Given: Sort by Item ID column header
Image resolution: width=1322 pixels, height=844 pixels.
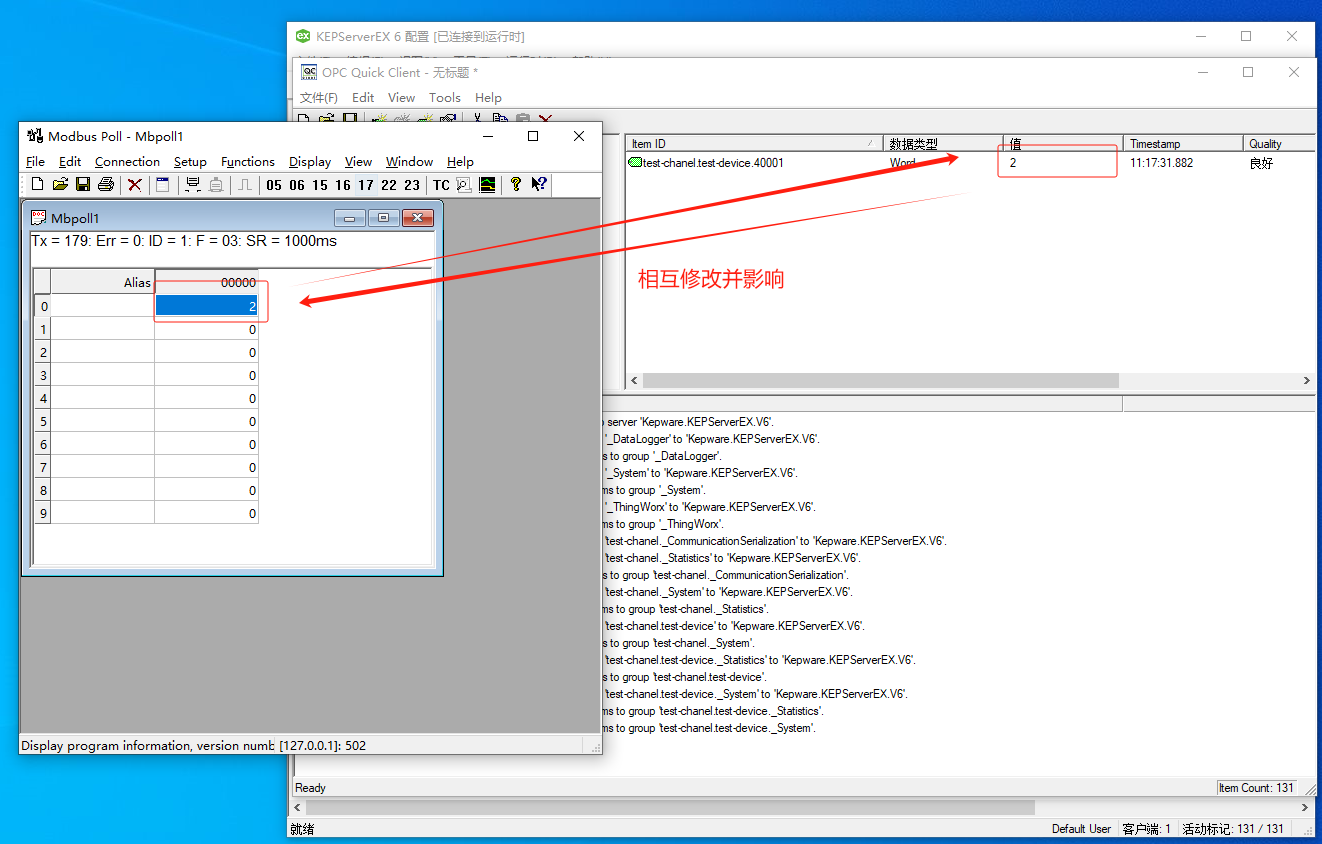Looking at the screenshot, I should tap(756, 143).
